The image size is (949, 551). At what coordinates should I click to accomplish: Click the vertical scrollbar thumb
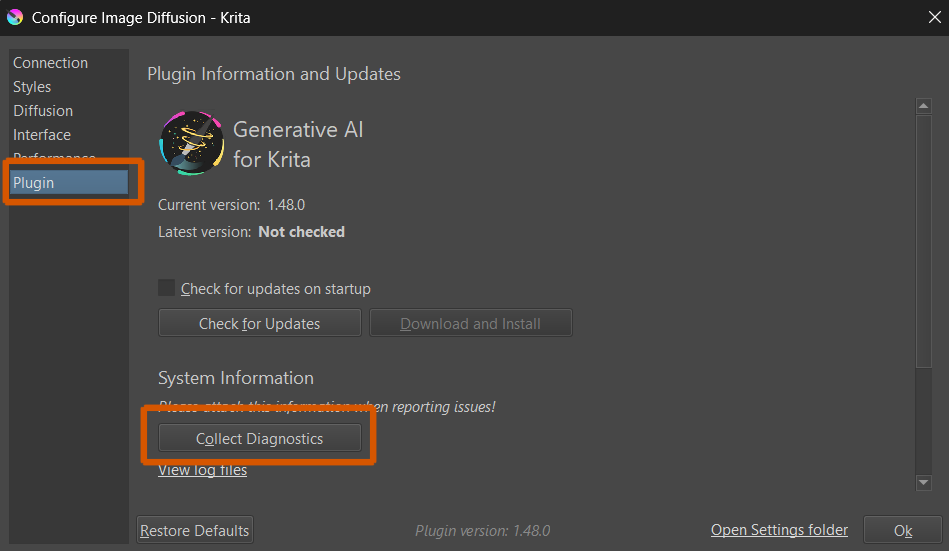[924, 241]
